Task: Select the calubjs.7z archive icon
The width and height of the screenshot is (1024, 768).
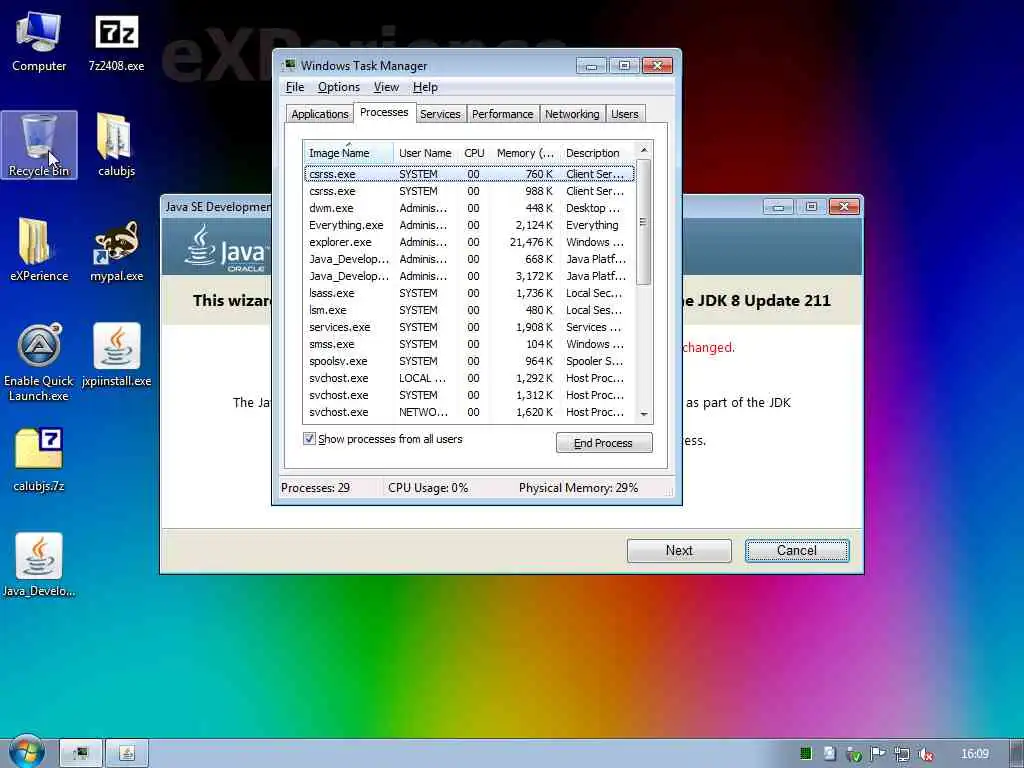Action: pos(39,460)
